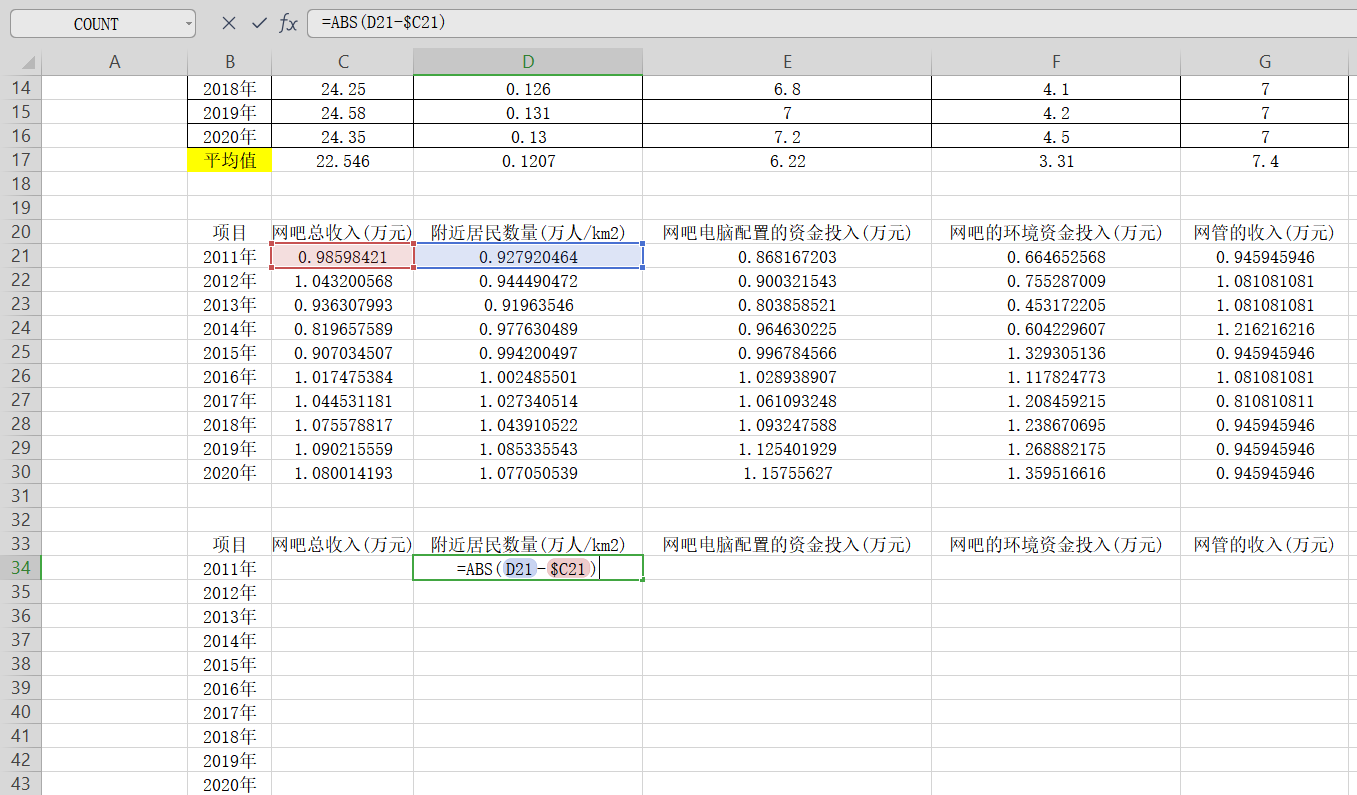Select column E header

pyautogui.click(x=787, y=62)
